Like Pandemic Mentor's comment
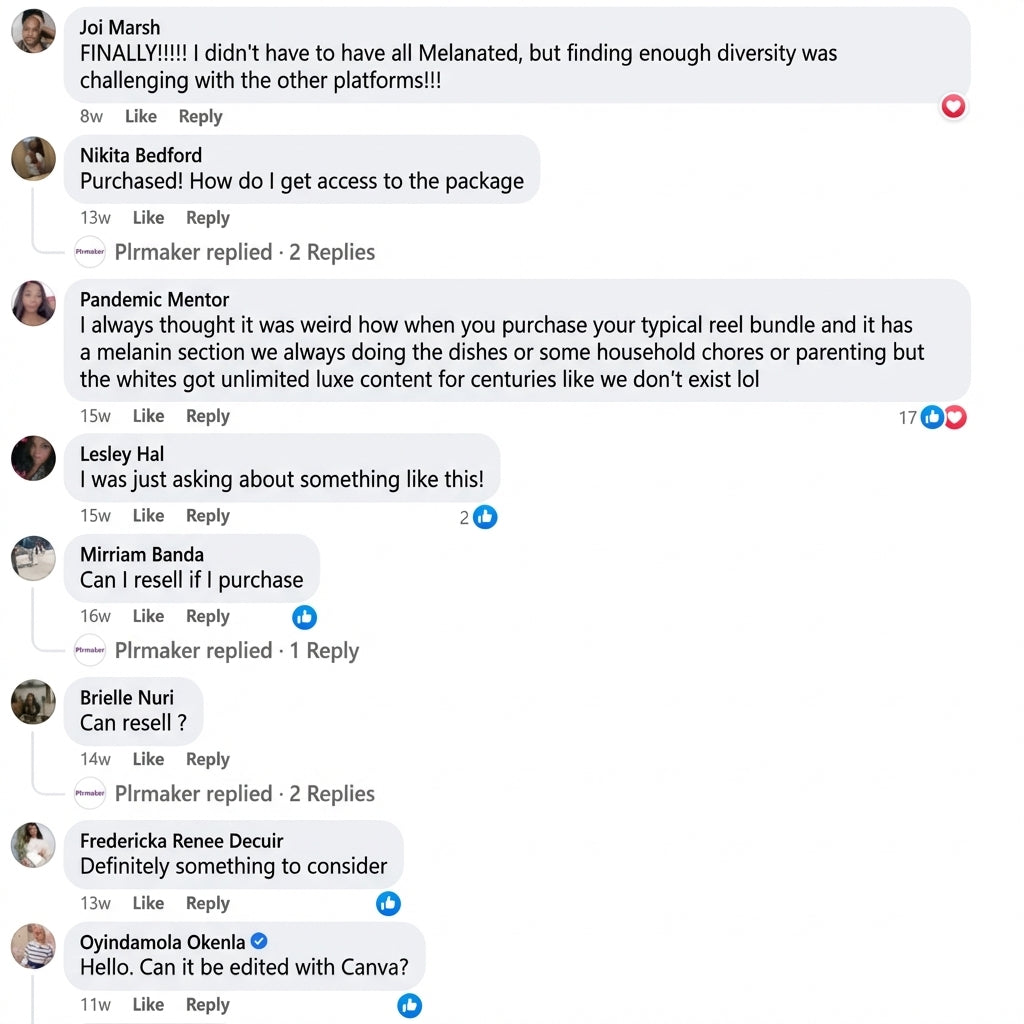This screenshot has width=1024, height=1024. [148, 416]
